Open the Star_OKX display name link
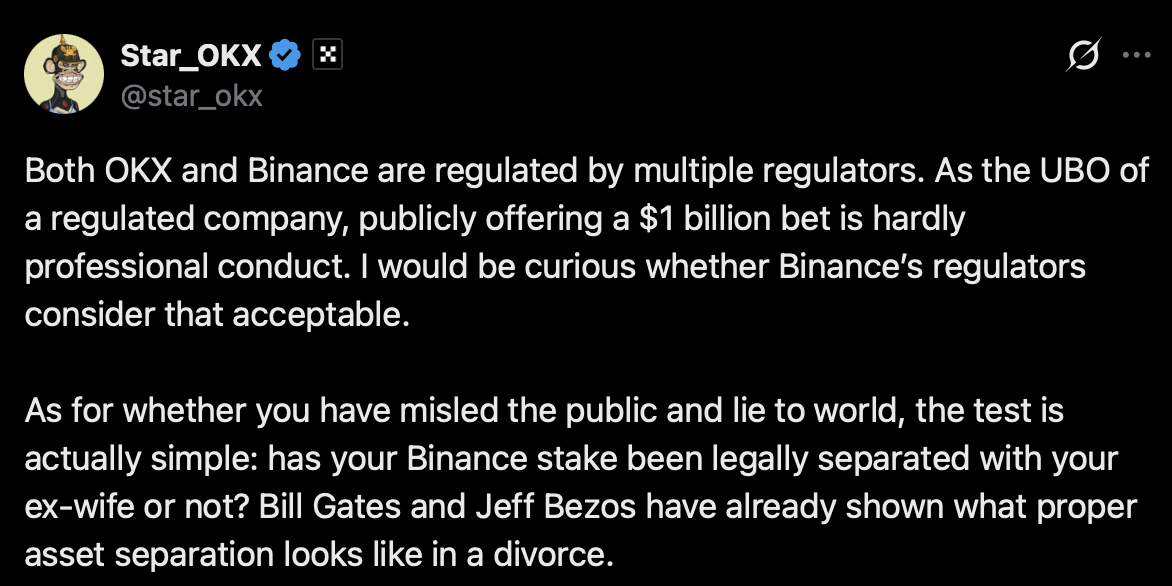 click(x=191, y=57)
